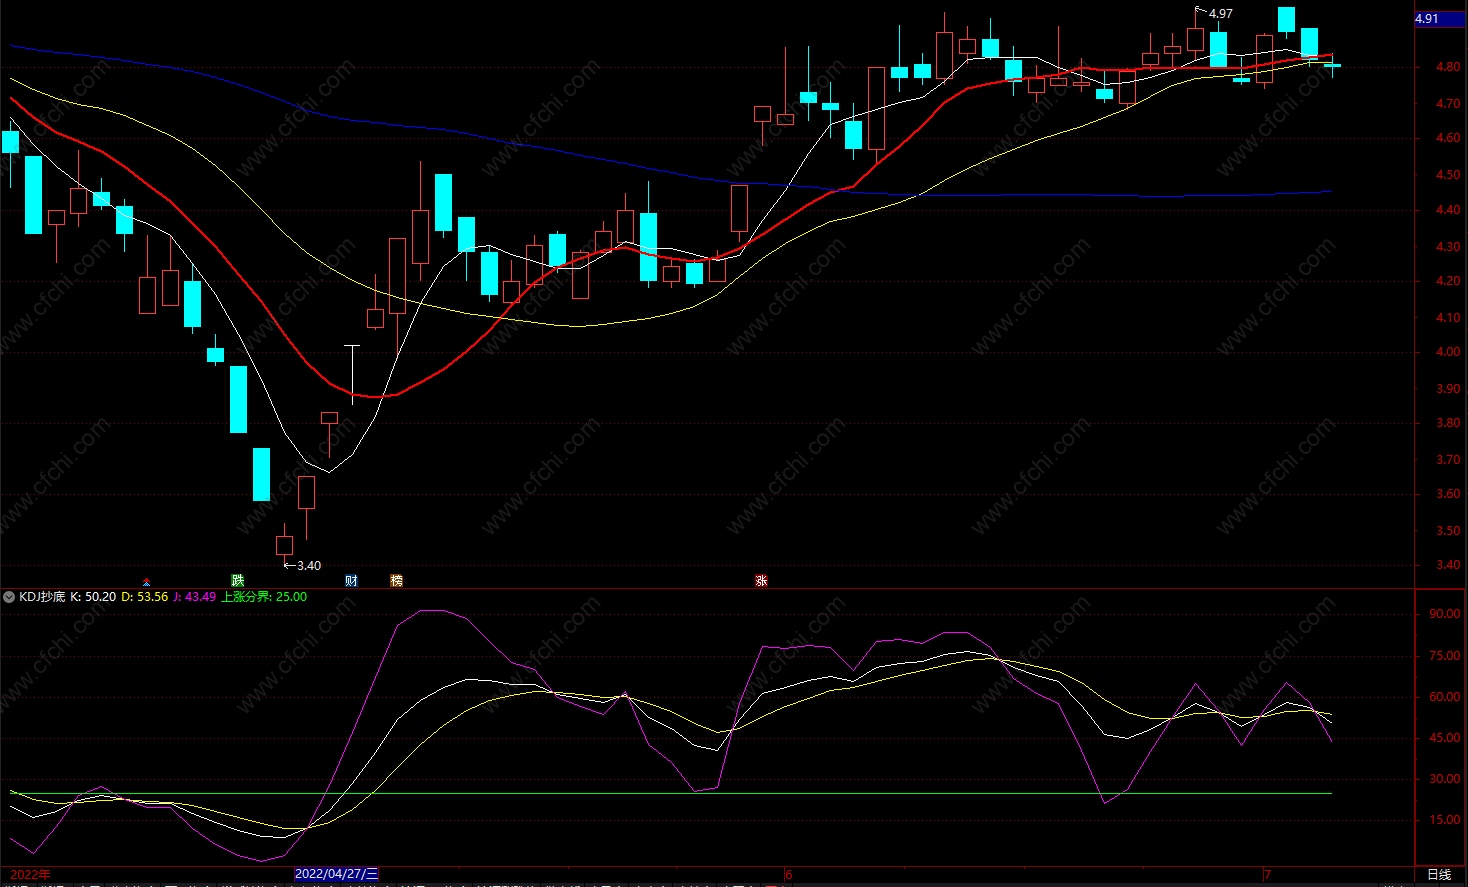Expand the KDJ抄底 indicator dropdown arrow
1468x887 pixels.
pyautogui.click(x=9, y=597)
